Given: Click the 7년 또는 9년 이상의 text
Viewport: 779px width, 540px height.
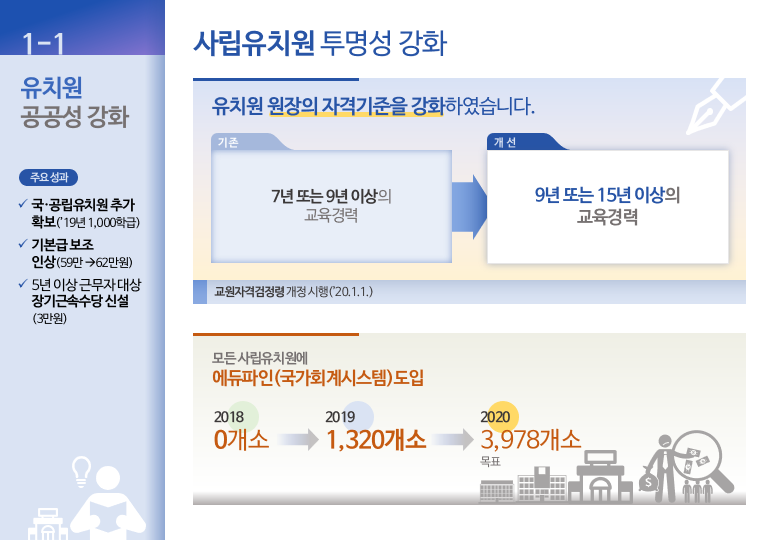Looking at the screenshot, I should click(331, 196).
